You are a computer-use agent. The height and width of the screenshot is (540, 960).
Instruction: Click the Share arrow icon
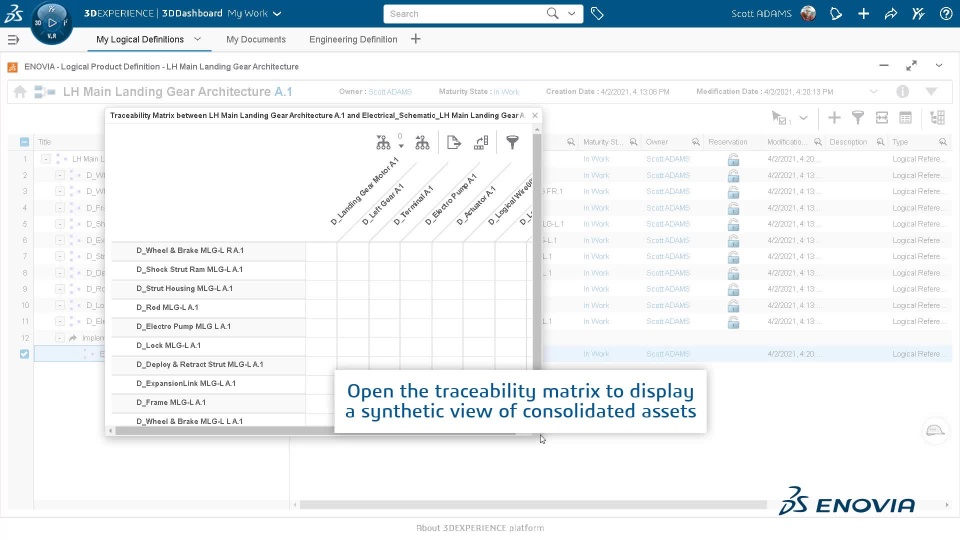[891, 13]
